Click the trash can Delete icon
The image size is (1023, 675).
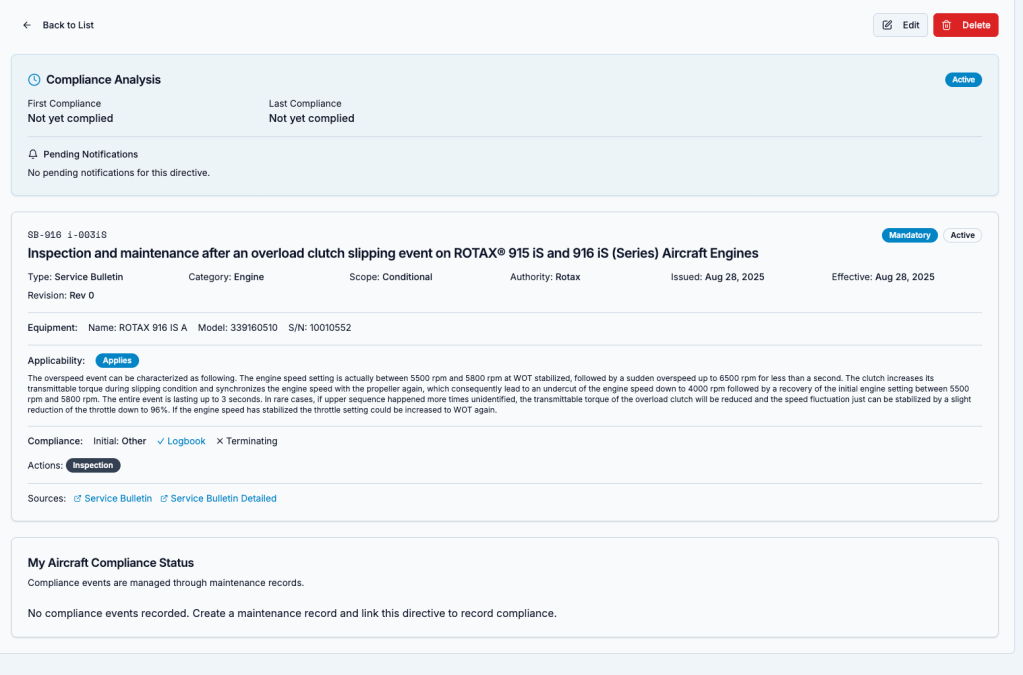[x=947, y=25]
